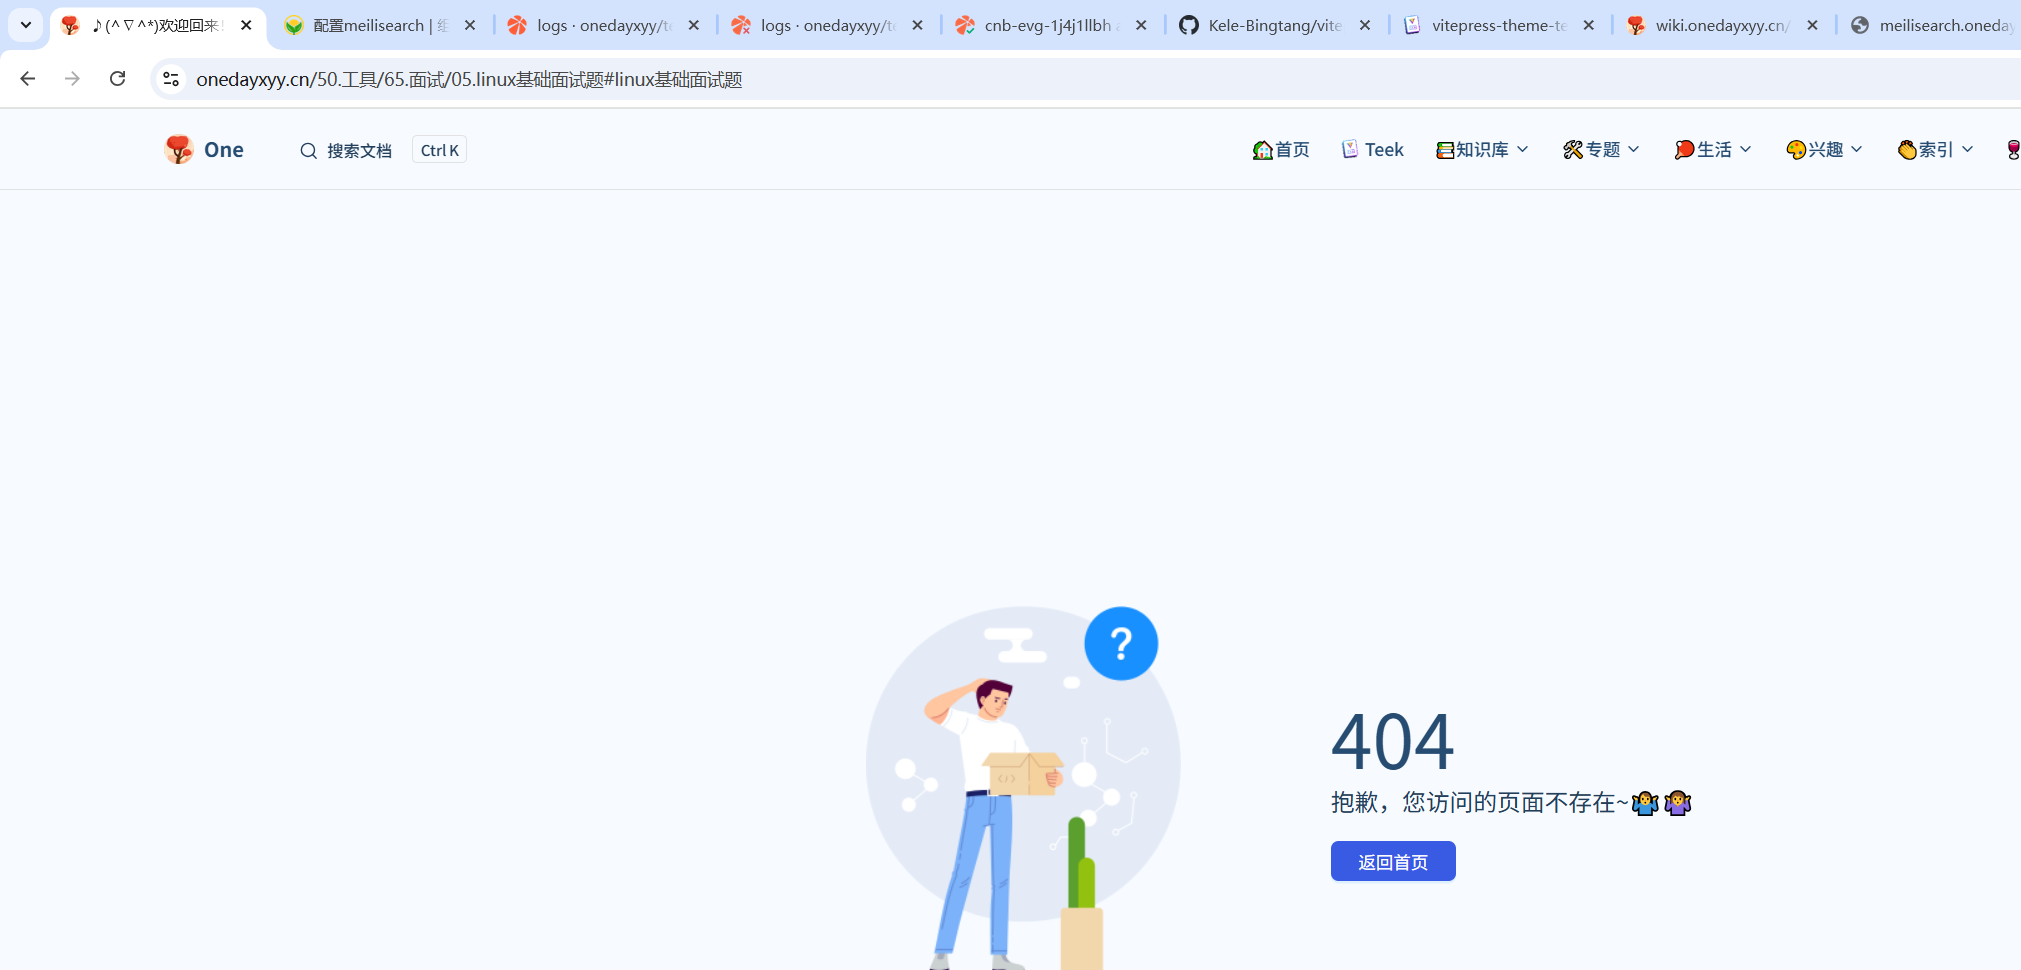Go to 首页 in navigation bar

click(1281, 150)
